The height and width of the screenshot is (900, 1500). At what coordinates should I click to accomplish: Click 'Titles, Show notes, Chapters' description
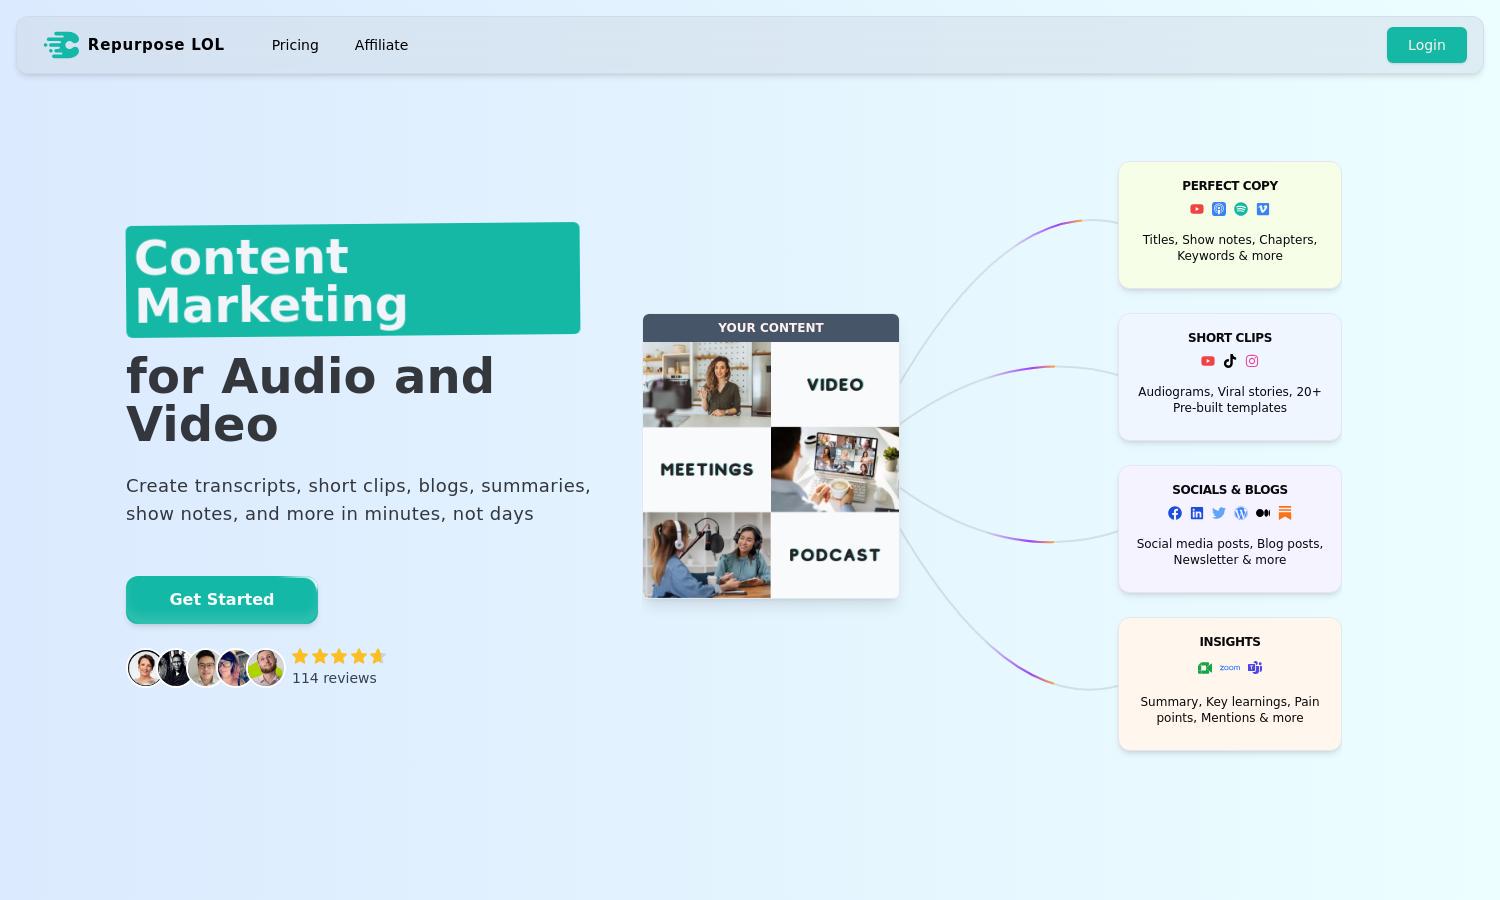(1230, 248)
